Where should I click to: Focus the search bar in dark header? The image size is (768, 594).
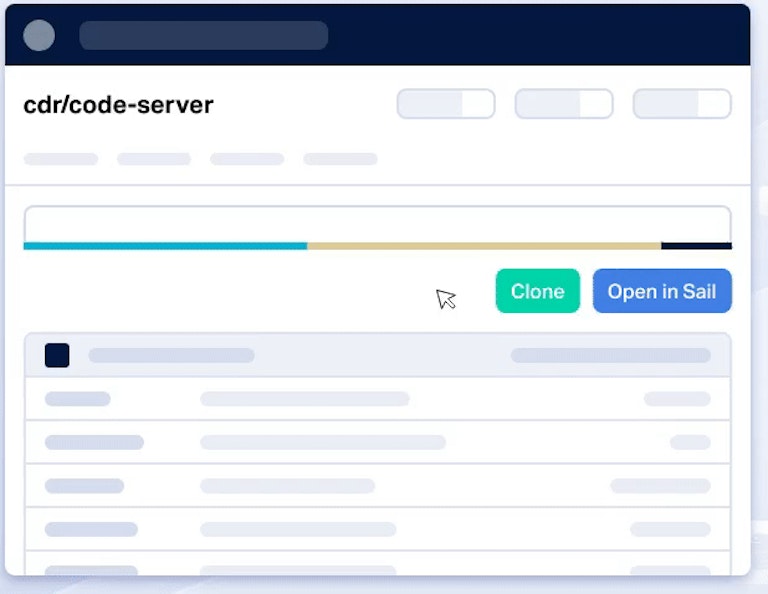204,35
